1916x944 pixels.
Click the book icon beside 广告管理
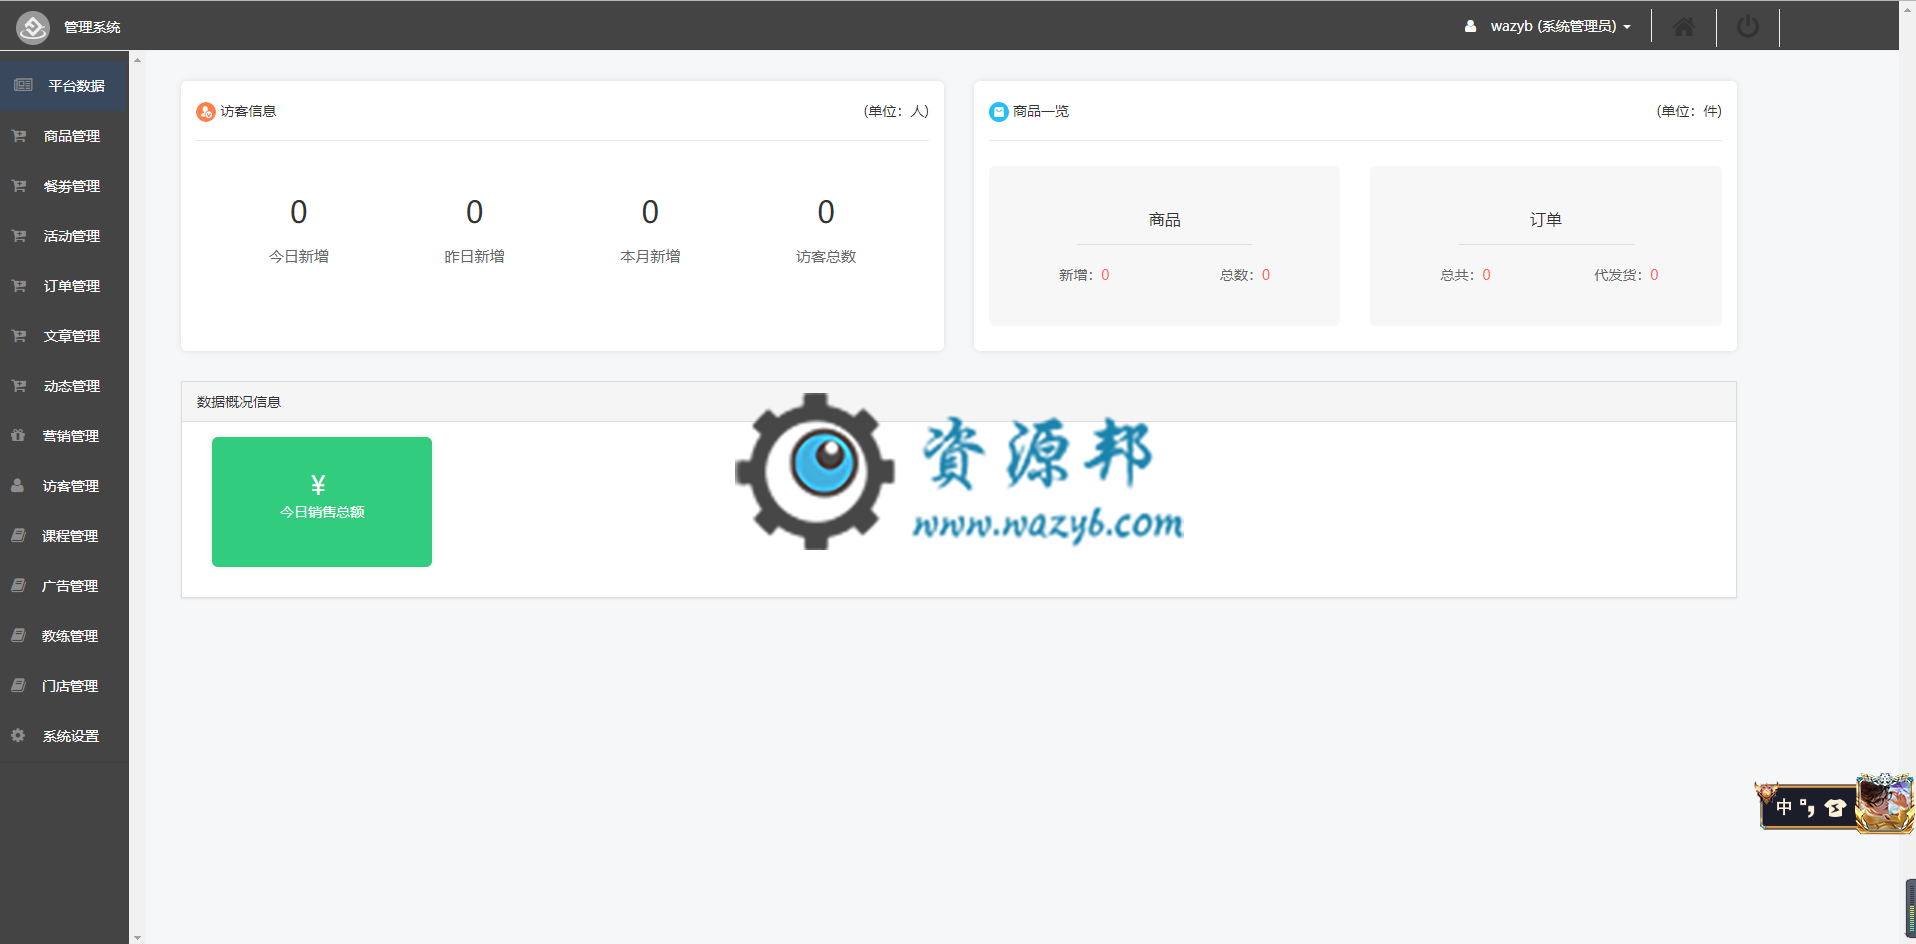point(18,585)
